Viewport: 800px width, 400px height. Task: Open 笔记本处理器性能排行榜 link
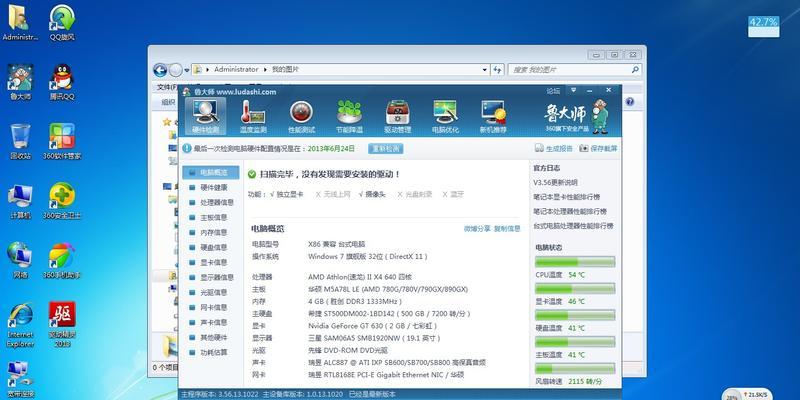click(570, 211)
